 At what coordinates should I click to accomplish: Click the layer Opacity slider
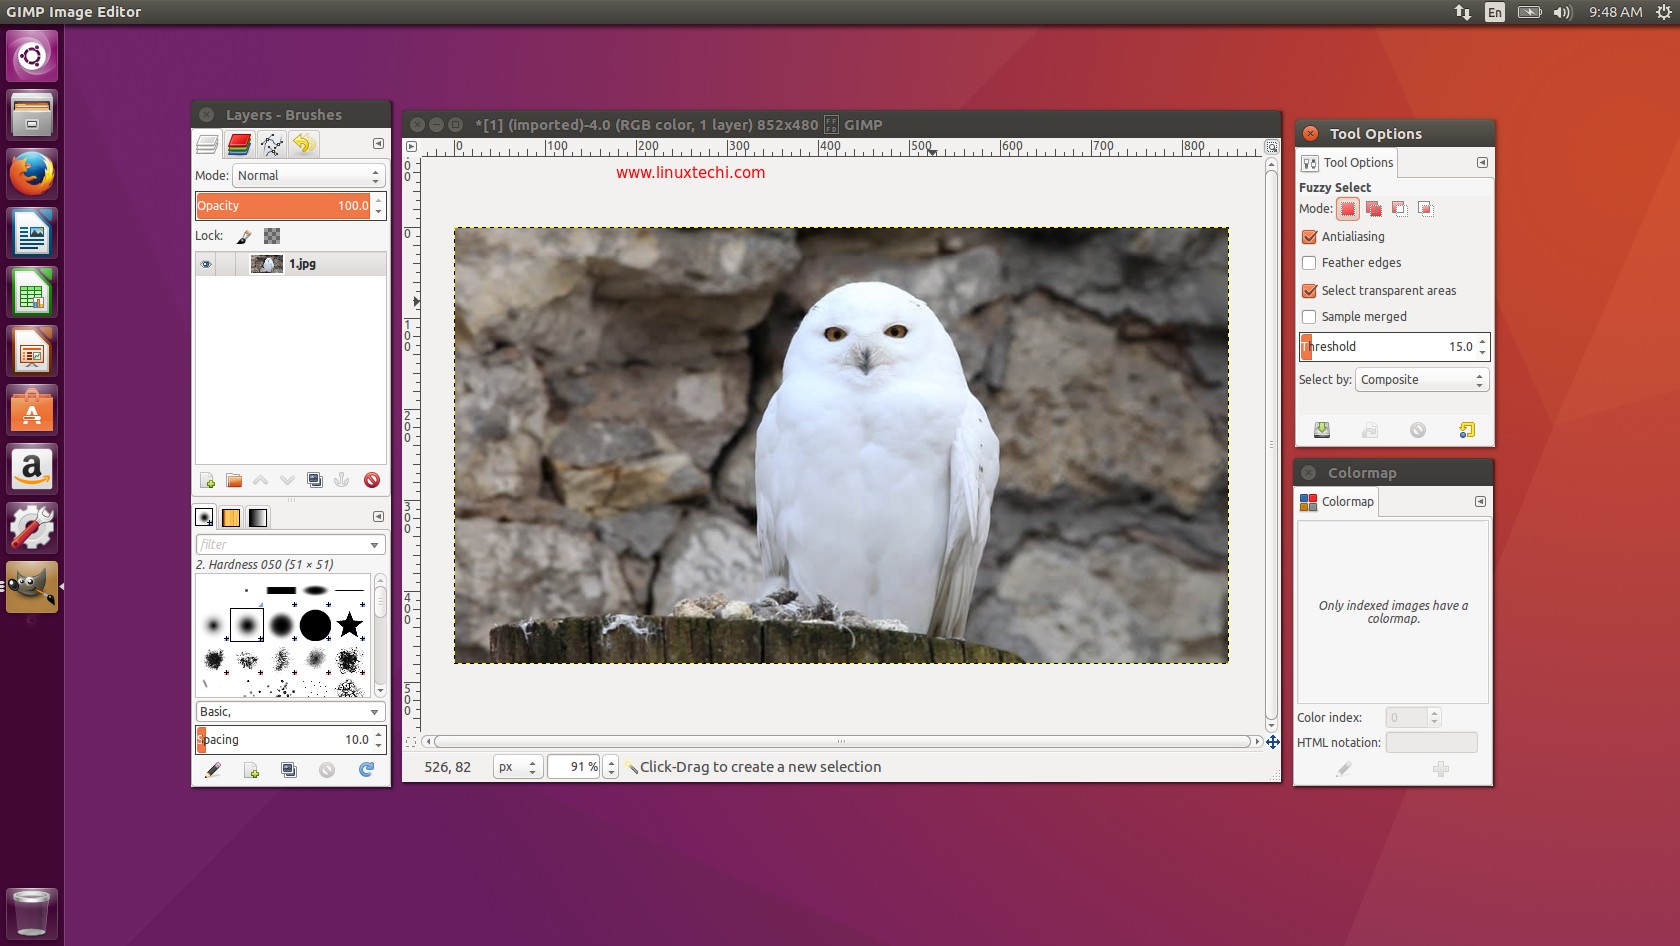pyautogui.click(x=284, y=206)
